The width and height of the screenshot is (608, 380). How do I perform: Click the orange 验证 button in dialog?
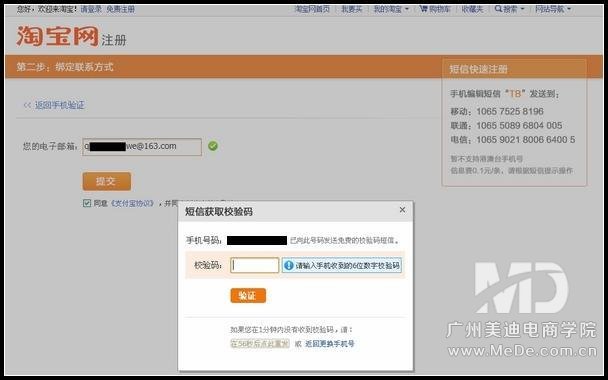[x=248, y=295]
